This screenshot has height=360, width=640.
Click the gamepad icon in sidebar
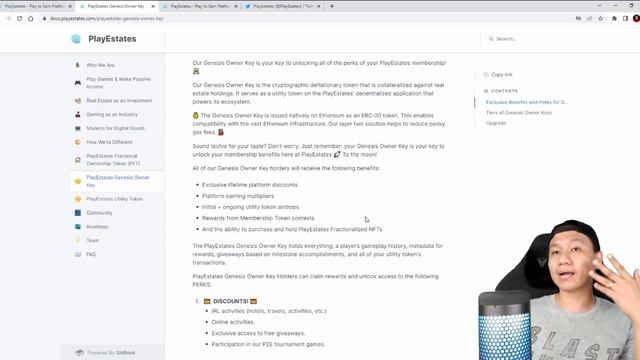[x=78, y=83]
